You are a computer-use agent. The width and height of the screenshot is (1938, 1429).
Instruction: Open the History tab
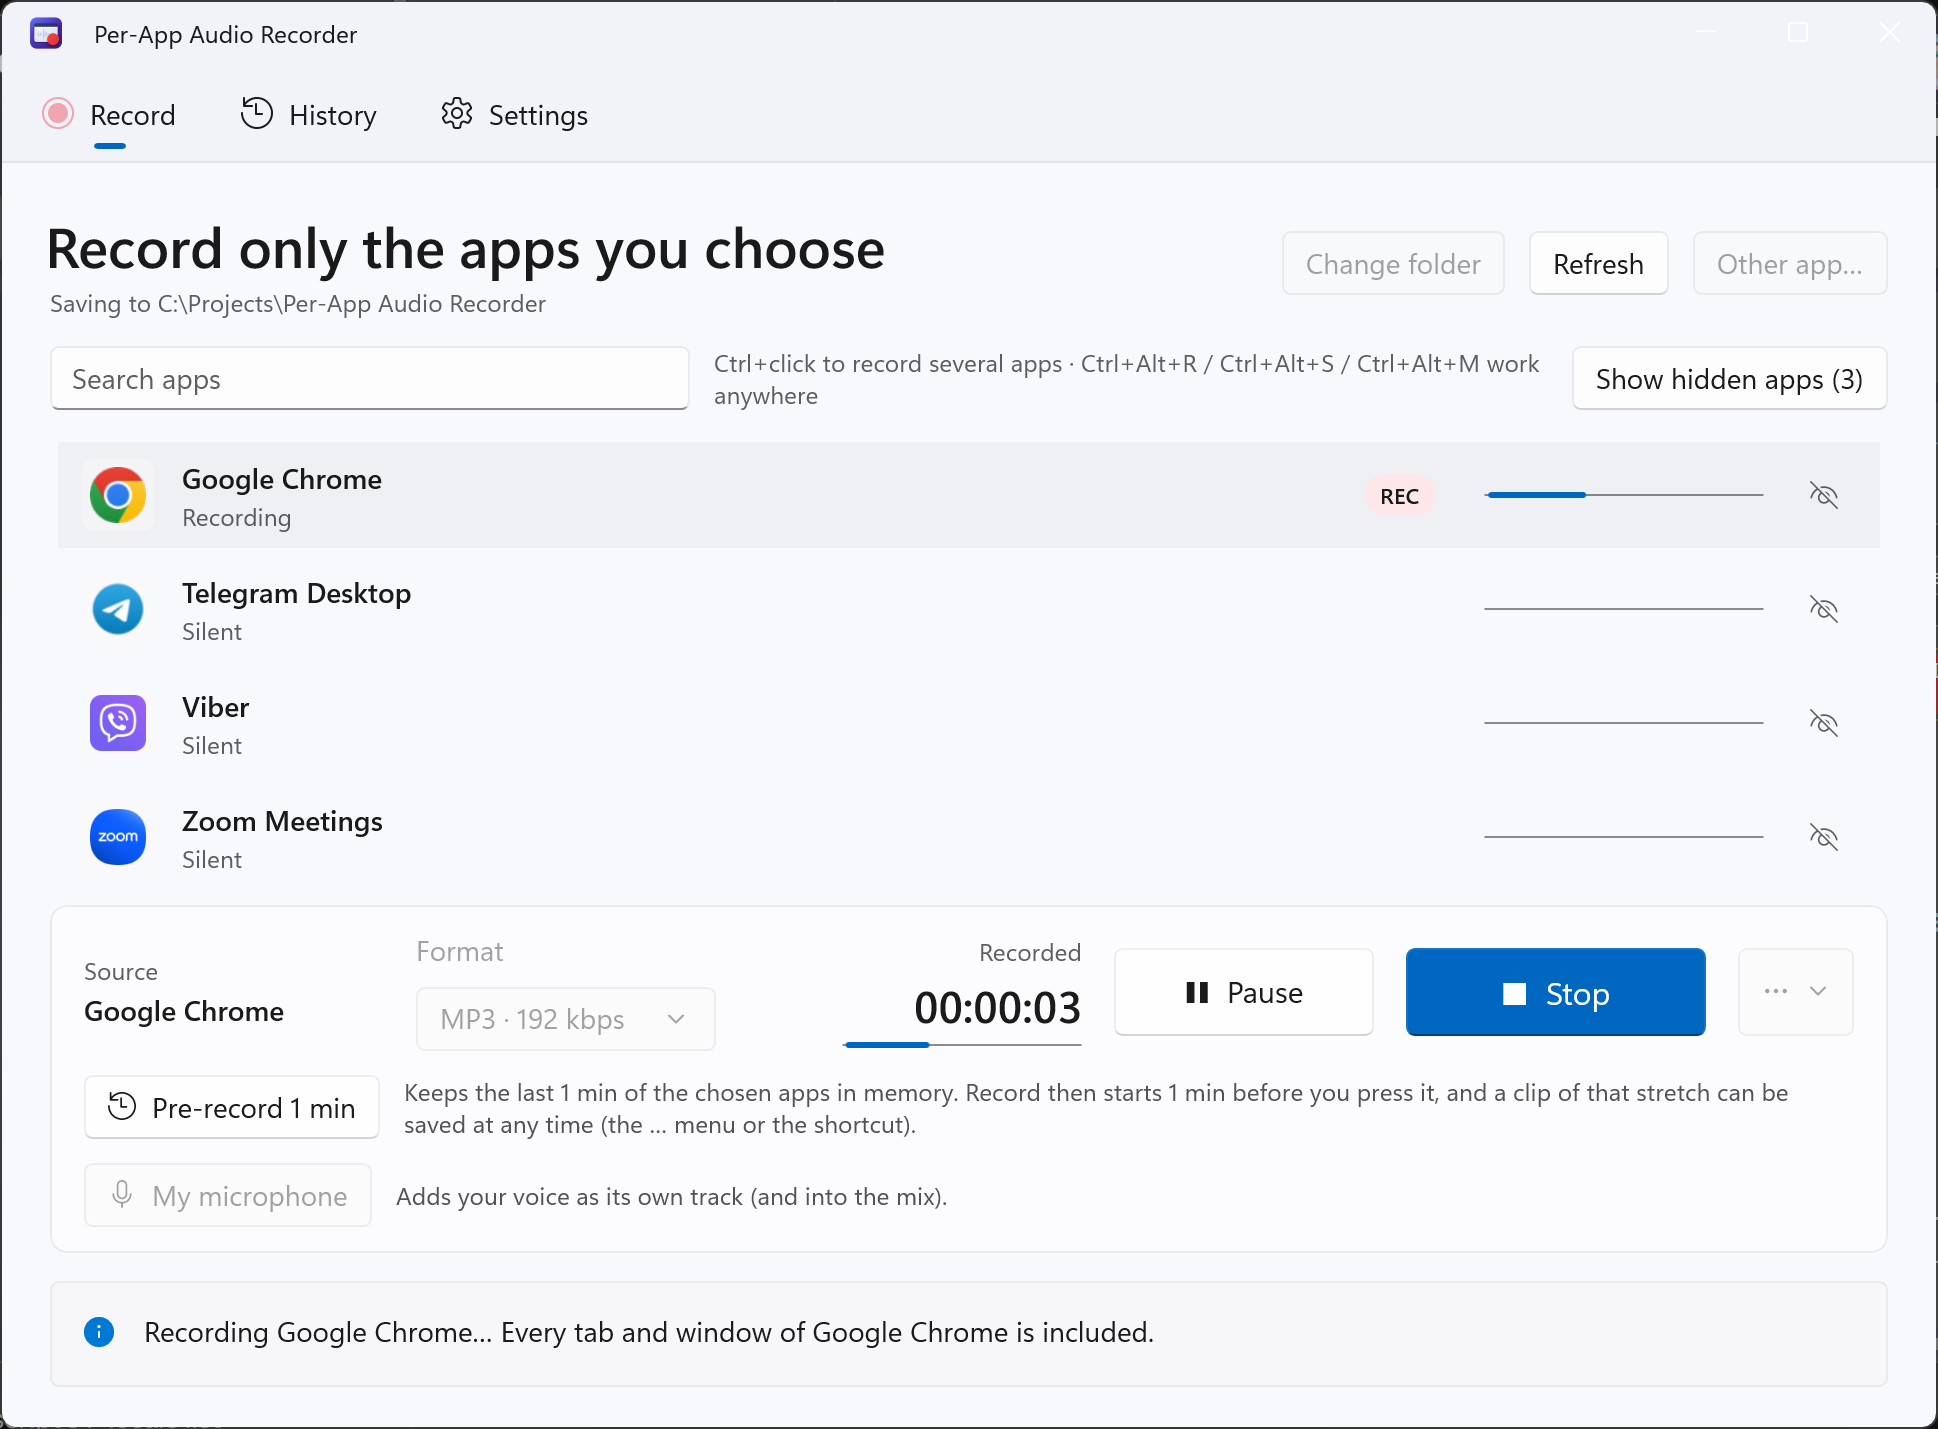tap(309, 115)
